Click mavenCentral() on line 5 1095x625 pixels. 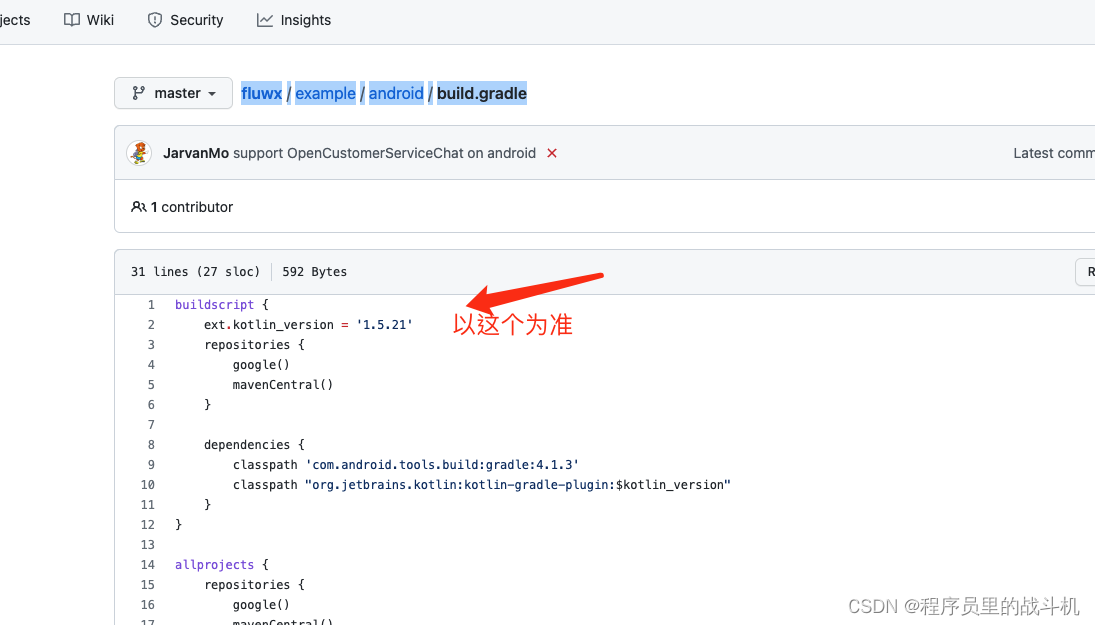click(283, 385)
